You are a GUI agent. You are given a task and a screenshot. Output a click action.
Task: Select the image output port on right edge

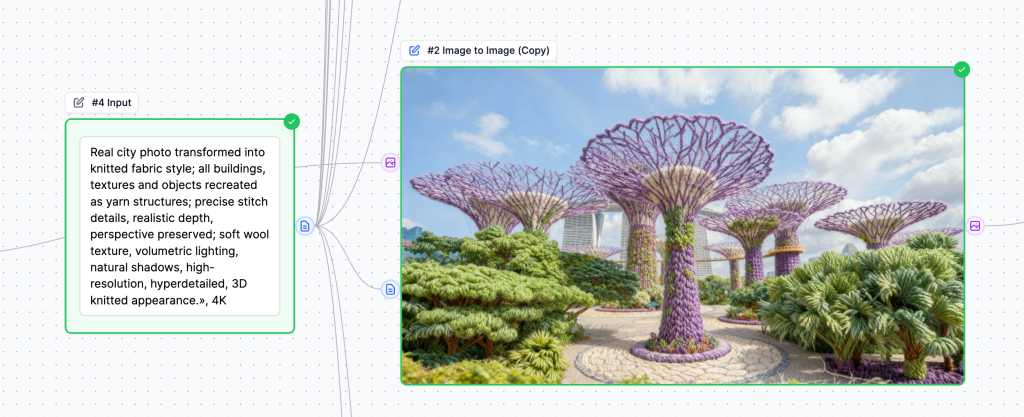coord(975,226)
